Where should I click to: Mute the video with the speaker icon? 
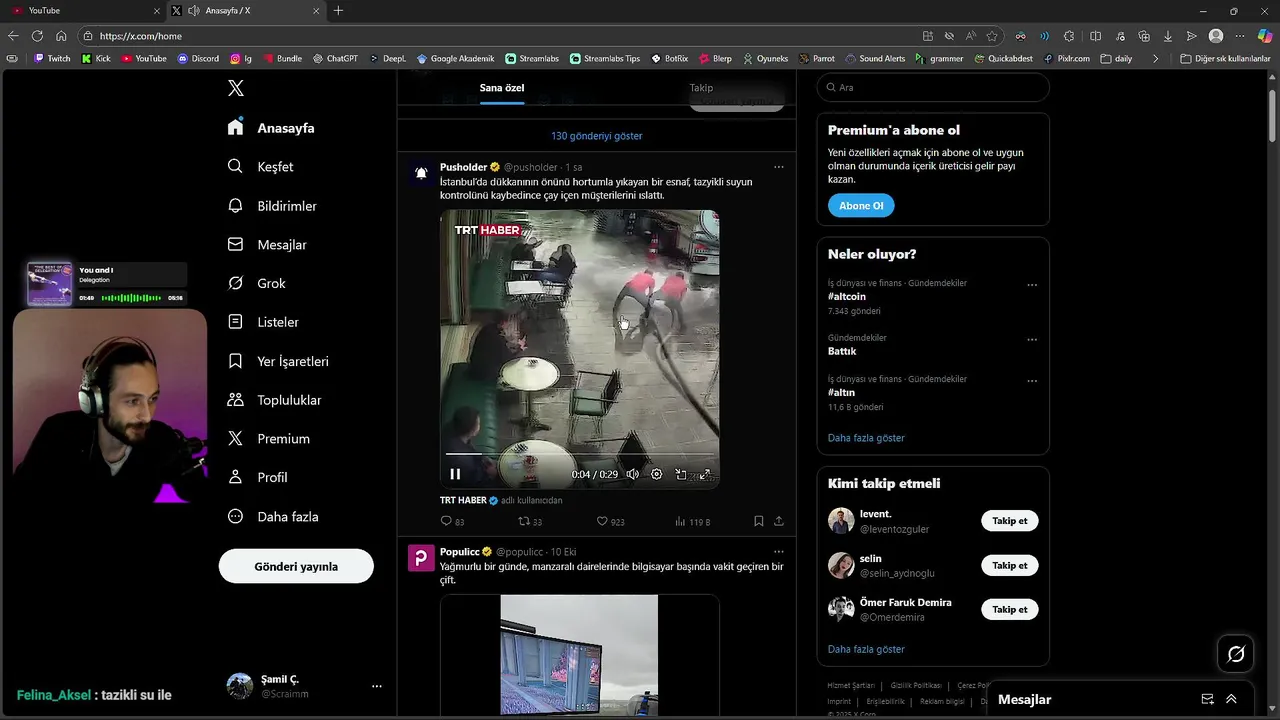click(x=632, y=474)
